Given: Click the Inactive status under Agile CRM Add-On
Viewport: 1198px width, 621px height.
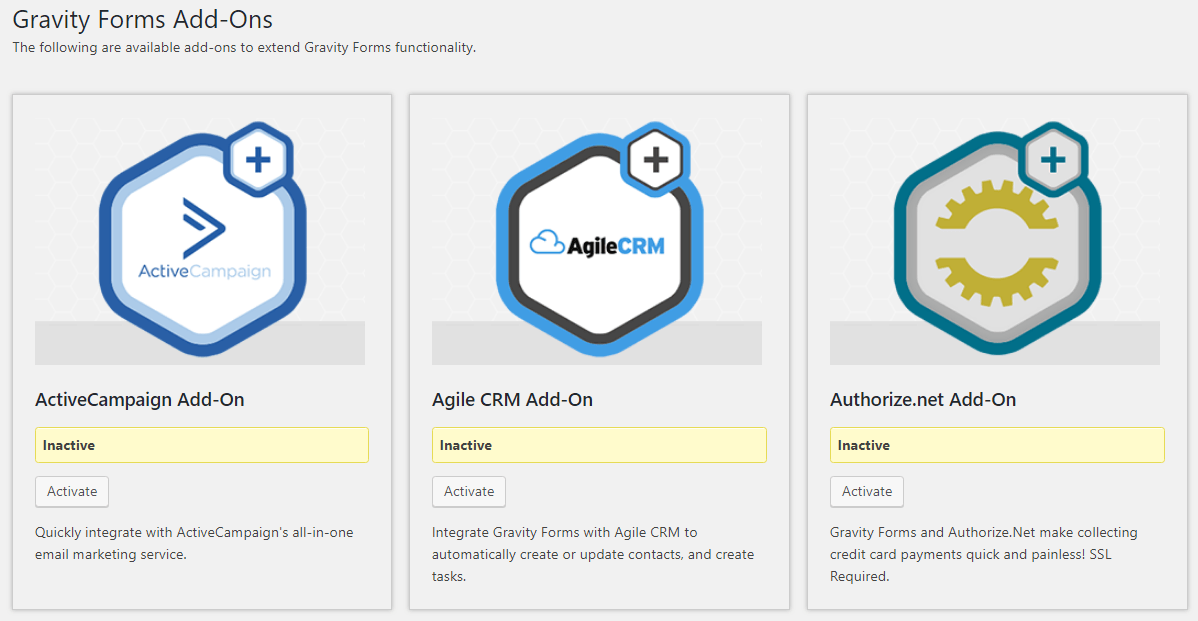Looking at the screenshot, I should pos(599,445).
